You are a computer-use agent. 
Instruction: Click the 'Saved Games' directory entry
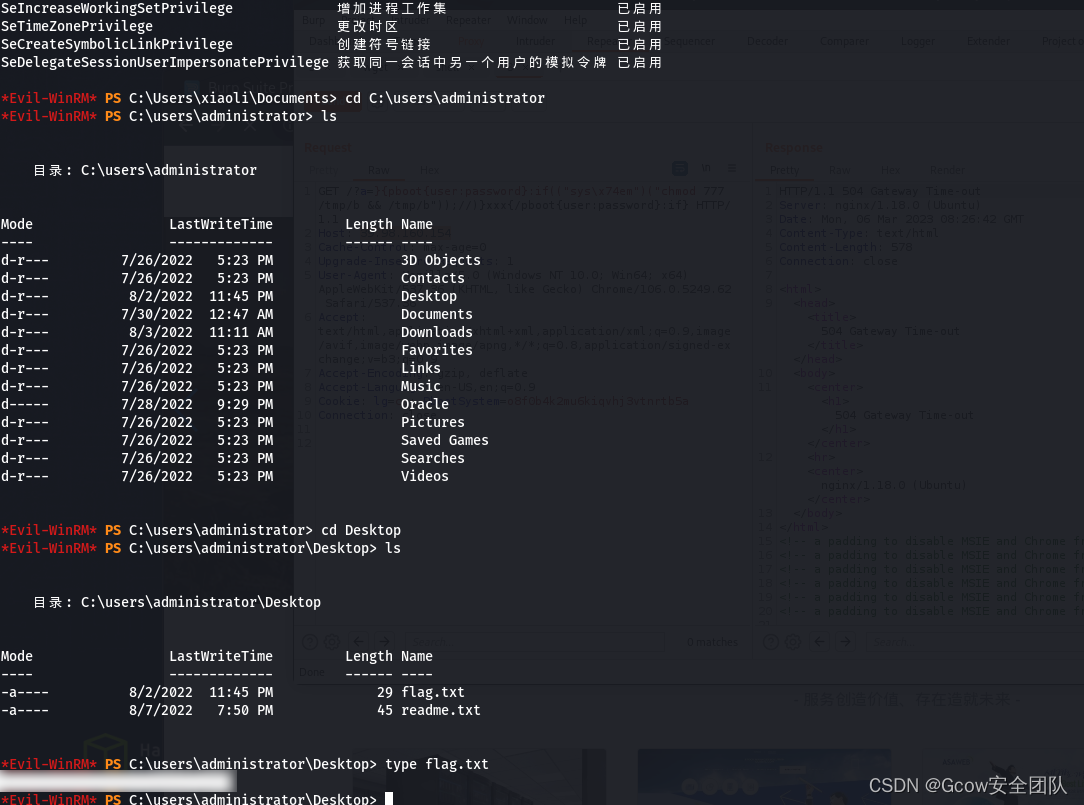445,440
